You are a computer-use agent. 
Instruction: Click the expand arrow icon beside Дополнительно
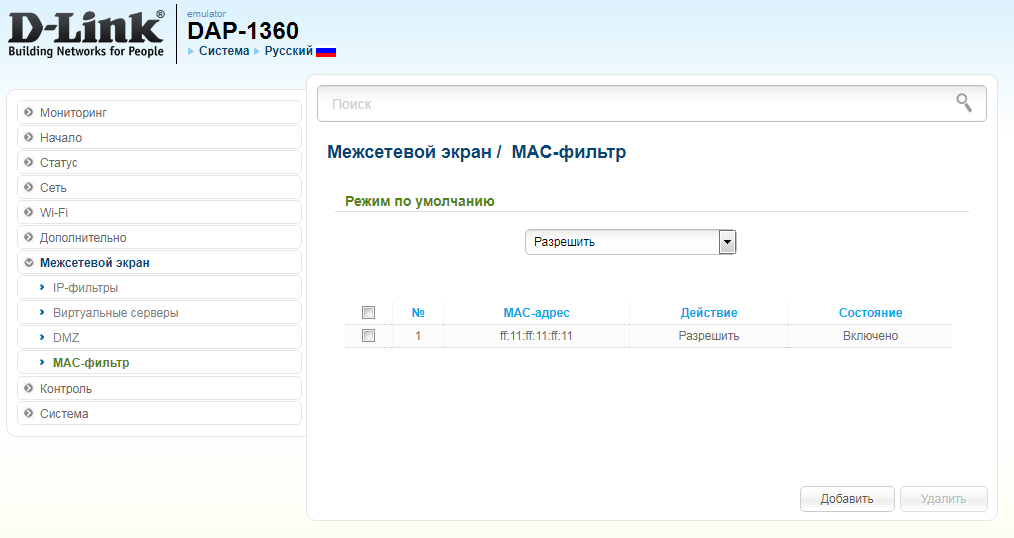point(28,237)
